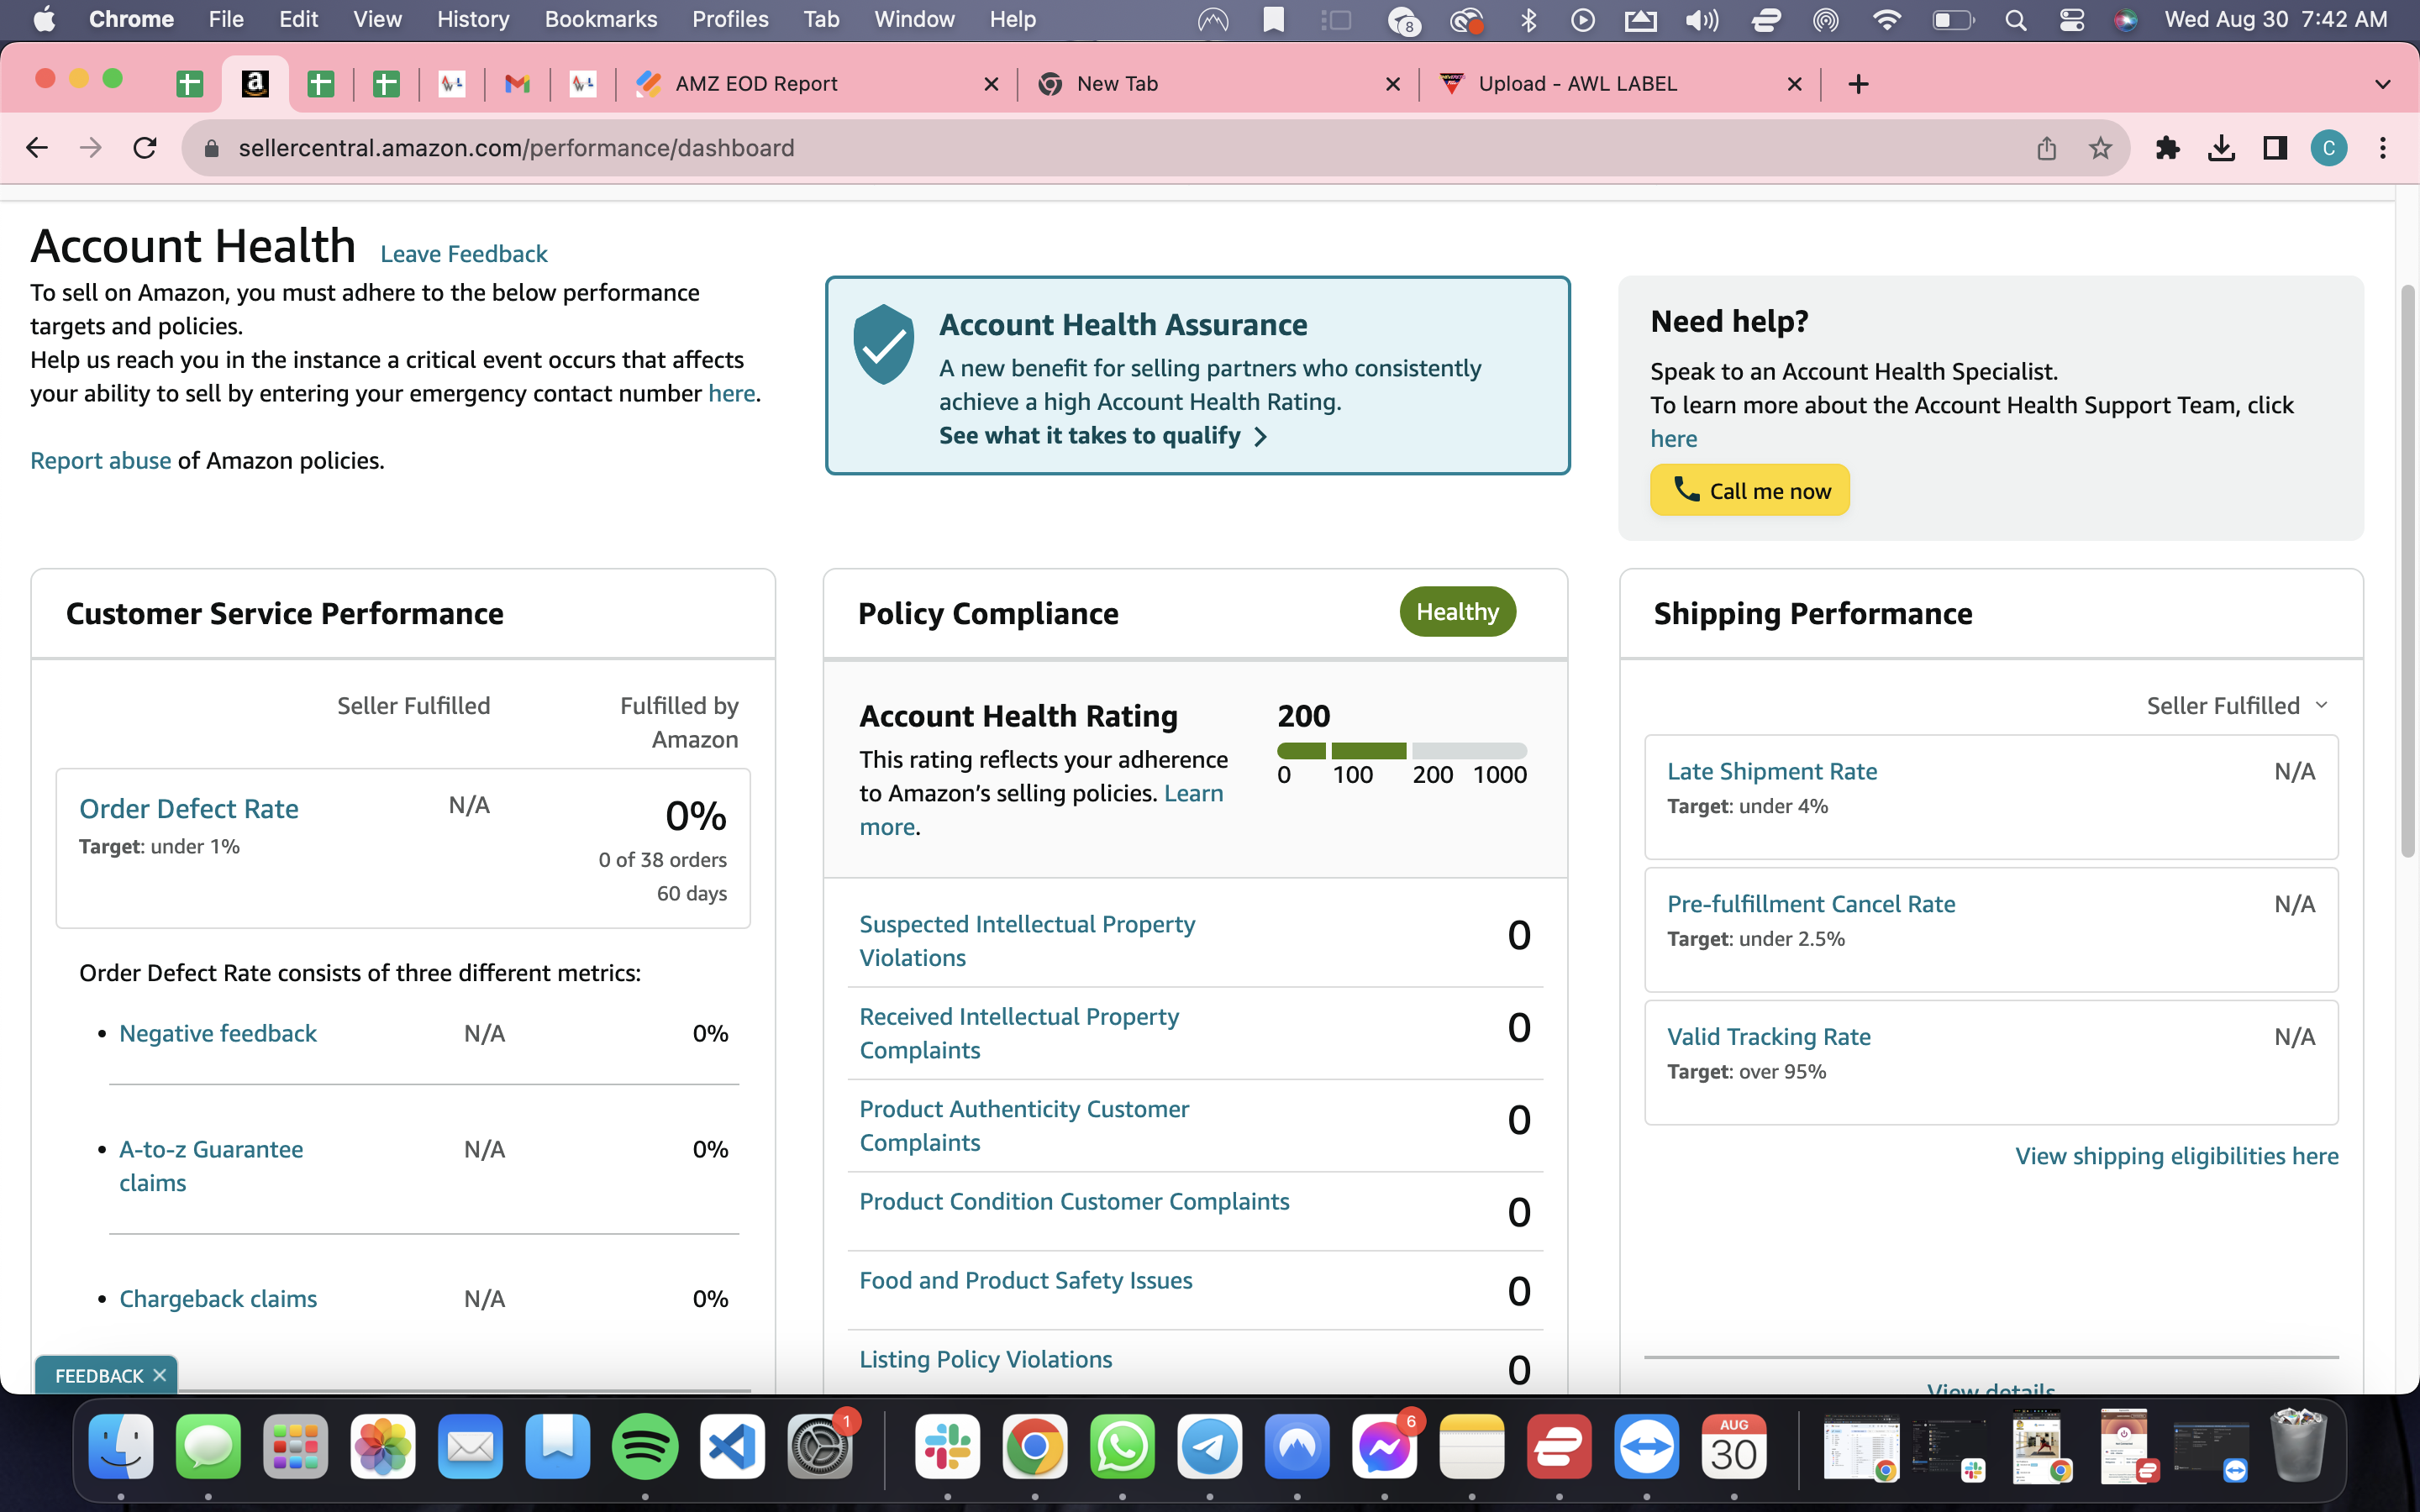Launch Spotify from the Dock
The image size is (2420, 1512).
645,1447
